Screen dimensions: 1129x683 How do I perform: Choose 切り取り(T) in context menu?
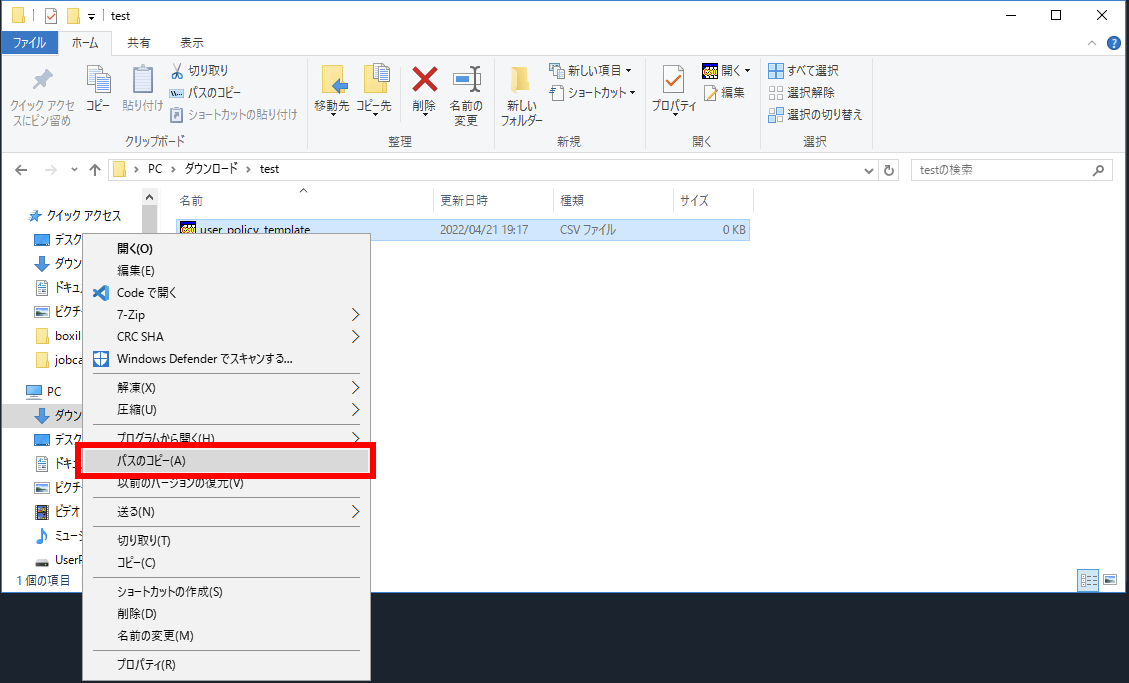click(x=227, y=540)
